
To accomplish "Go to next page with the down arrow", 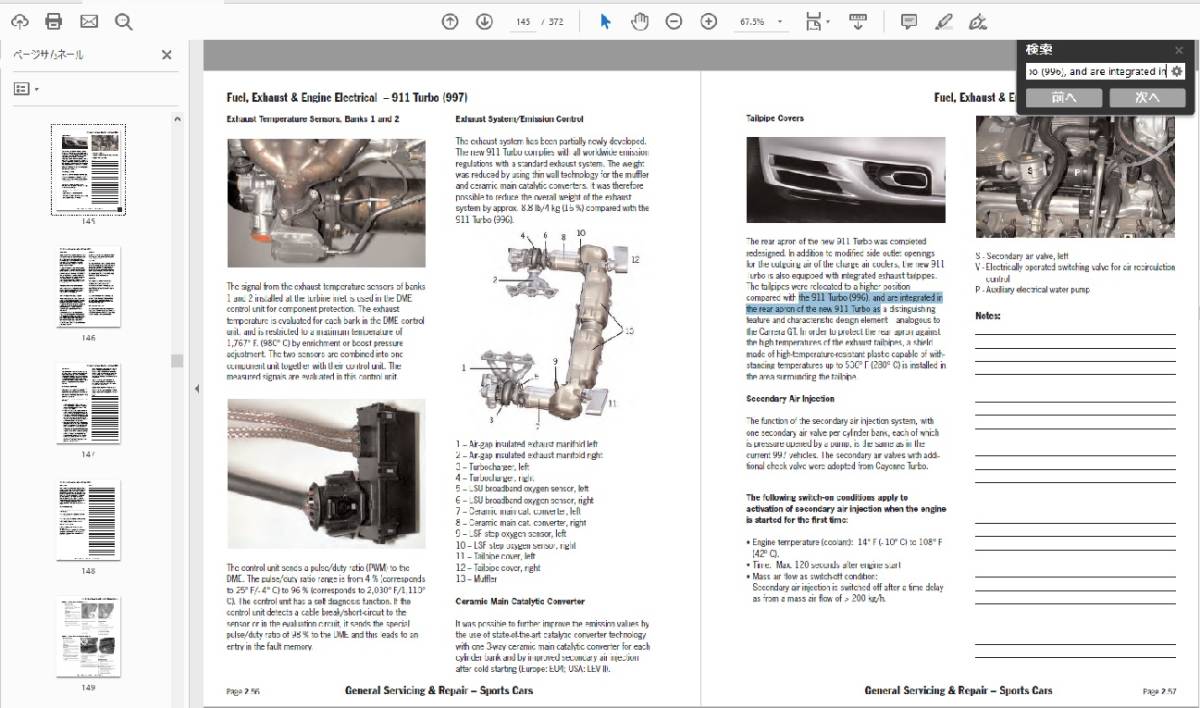I will click(x=484, y=21).
